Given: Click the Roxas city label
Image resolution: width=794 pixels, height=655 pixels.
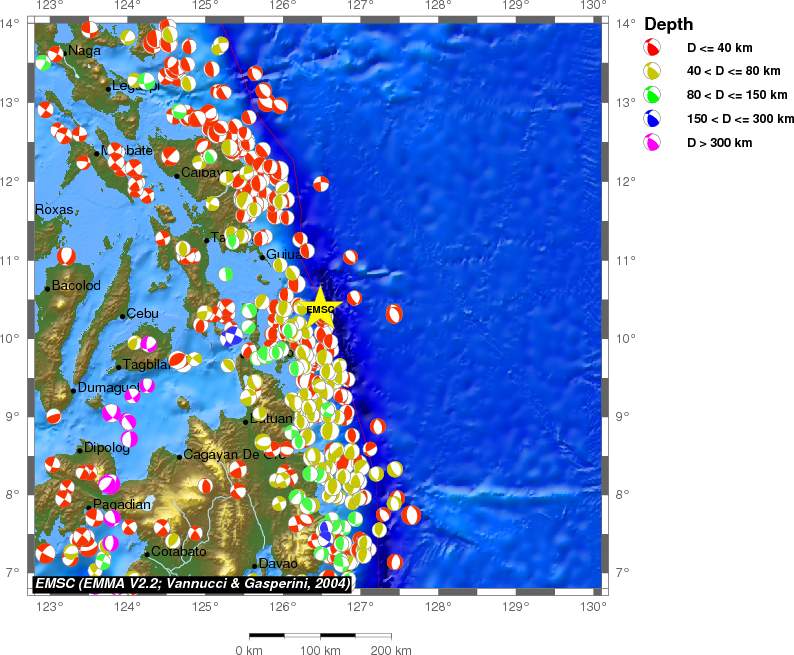Looking at the screenshot, I should tap(54, 210).
